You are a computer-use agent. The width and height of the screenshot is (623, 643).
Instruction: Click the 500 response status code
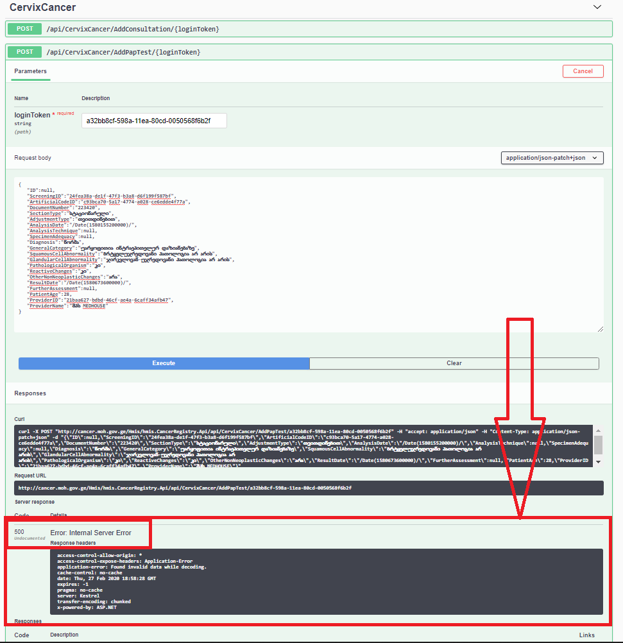pyautogui.click(x=19, y=532)
